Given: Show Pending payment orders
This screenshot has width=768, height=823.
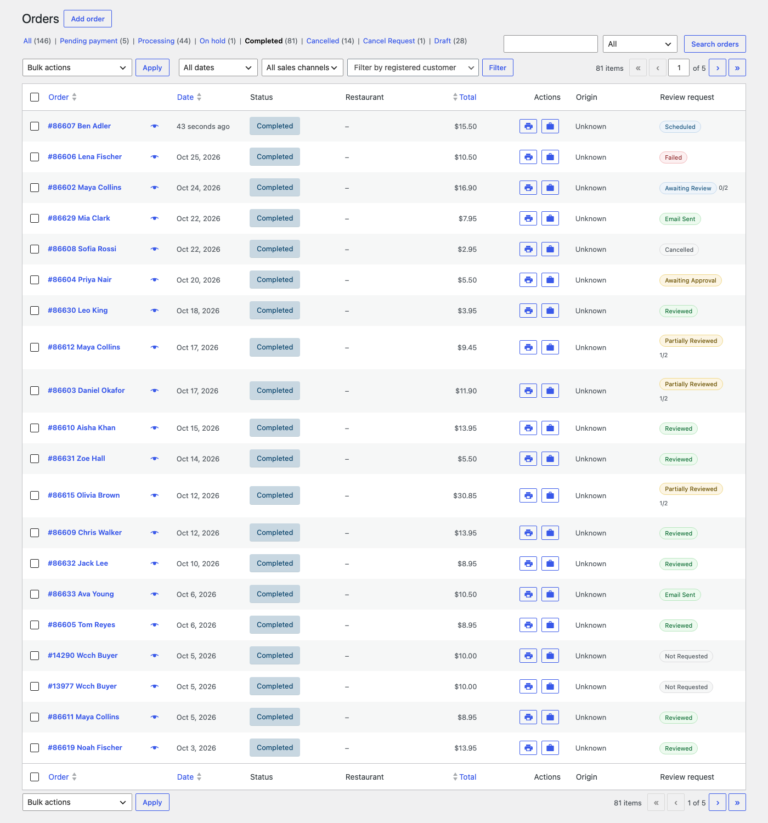Looking at the screenshot, I should click(88, 41).
